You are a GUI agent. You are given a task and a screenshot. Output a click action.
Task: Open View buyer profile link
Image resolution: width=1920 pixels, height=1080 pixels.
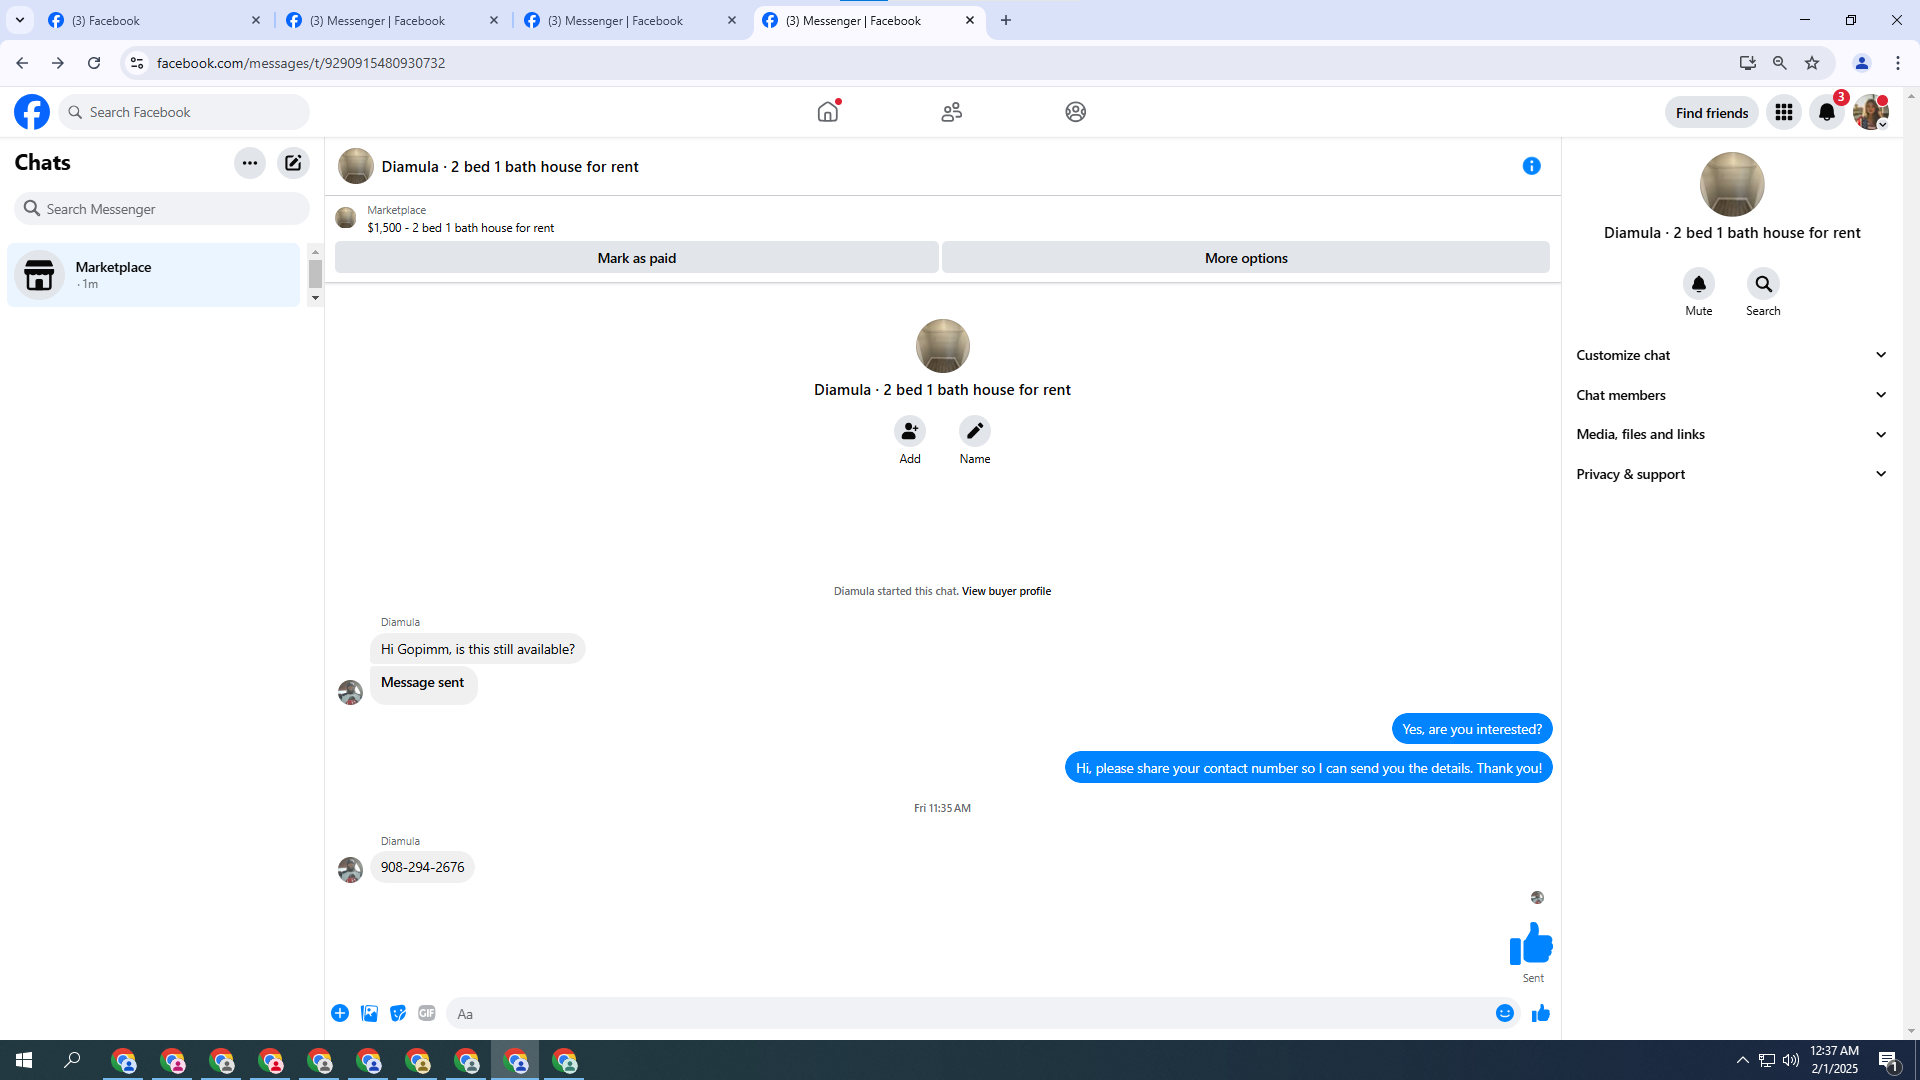point(1006,592)
